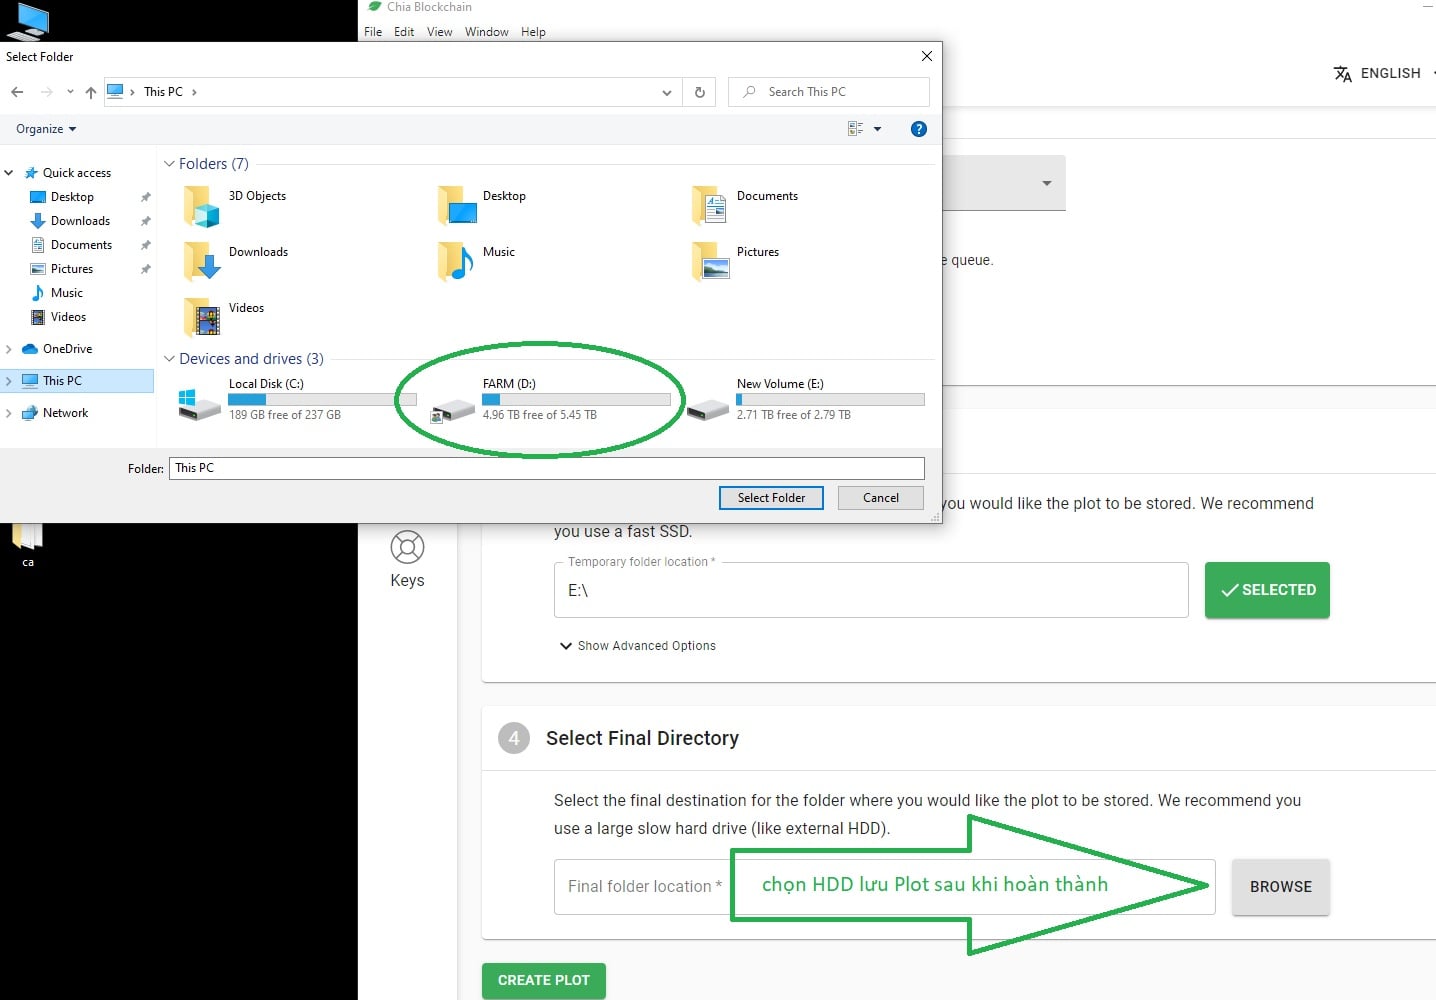Viewport: 1436px width, 1000px height.
Task: Click the refresh button next to the address bar
Action: [x=700, y=92]
